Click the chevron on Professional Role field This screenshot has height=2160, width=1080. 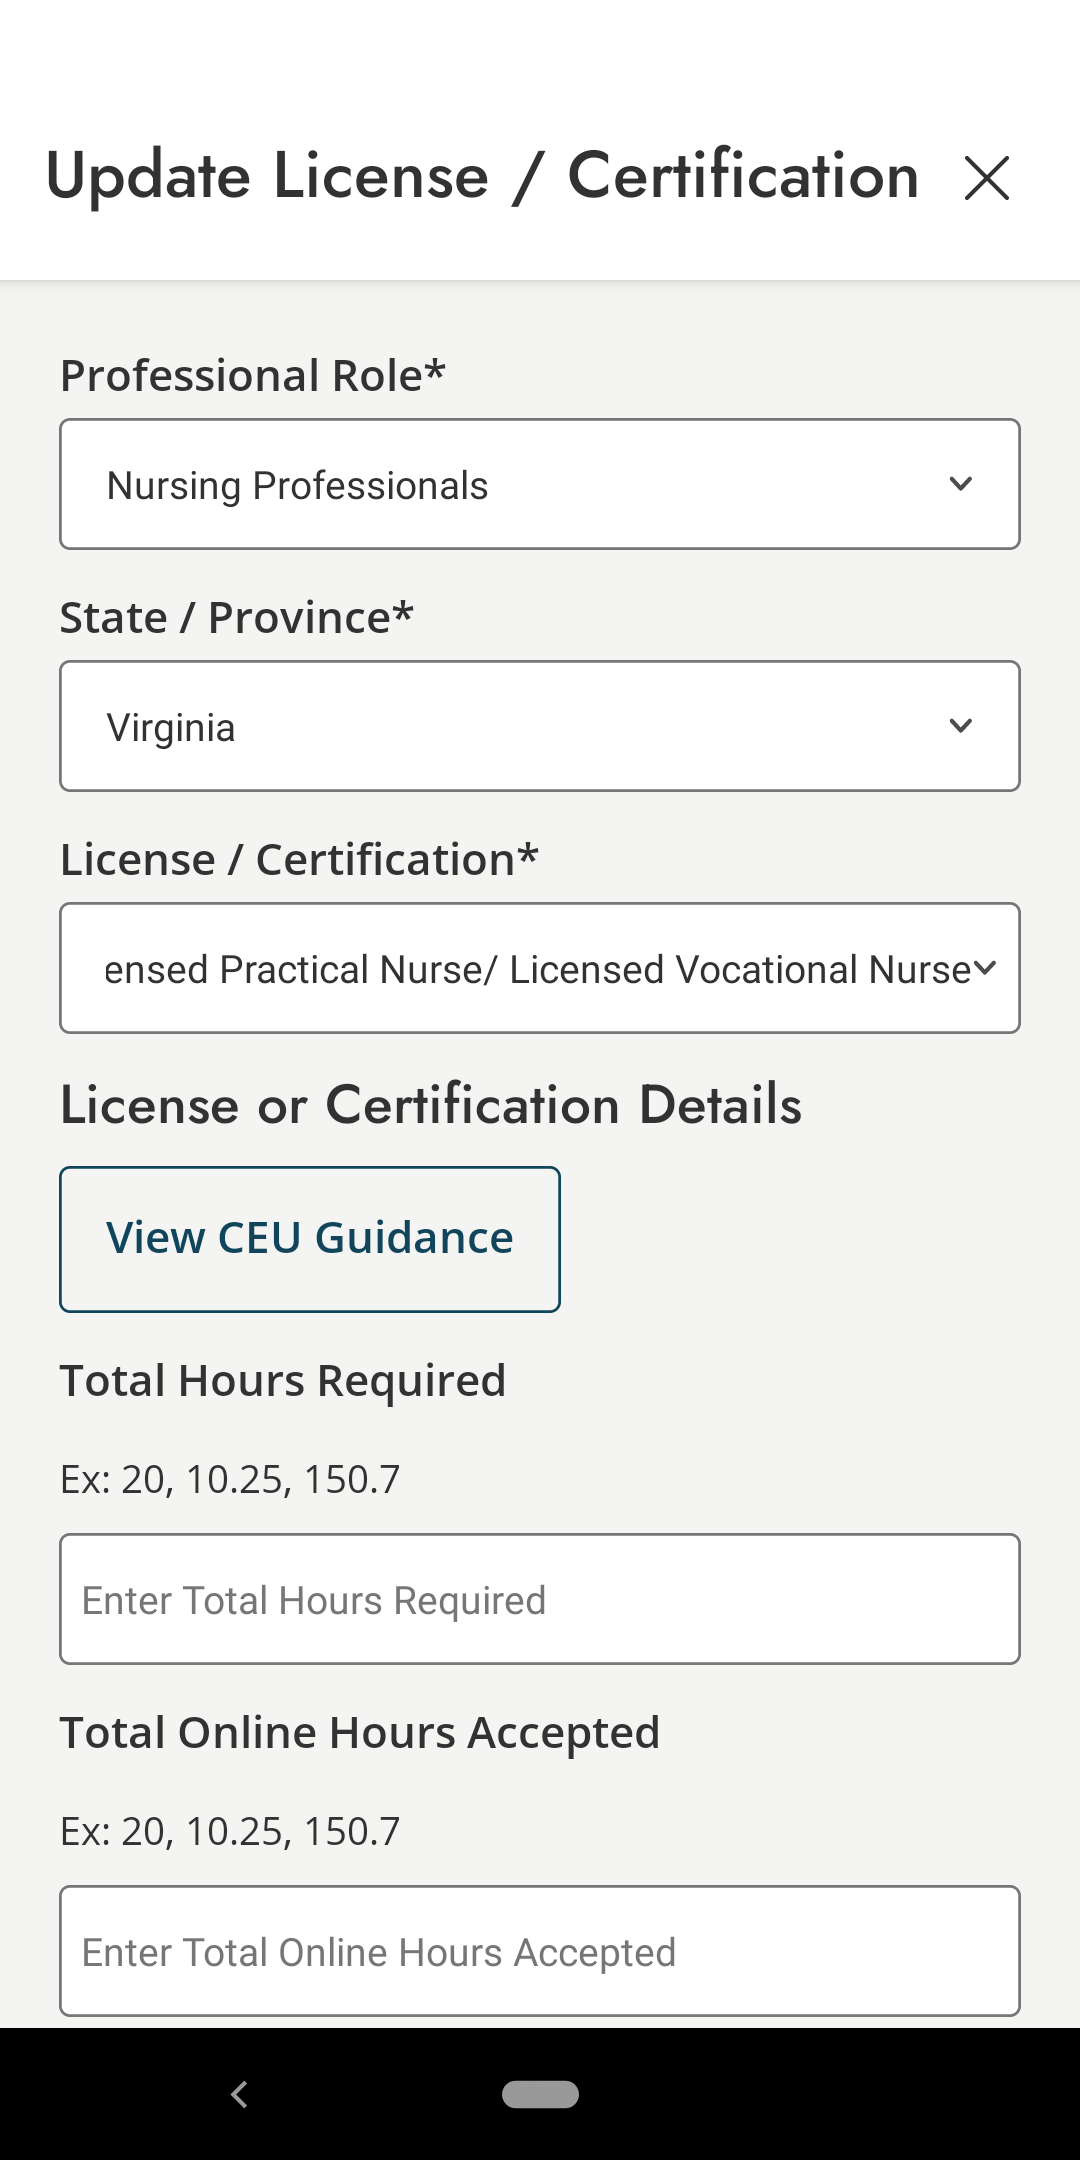coord(960,484)
